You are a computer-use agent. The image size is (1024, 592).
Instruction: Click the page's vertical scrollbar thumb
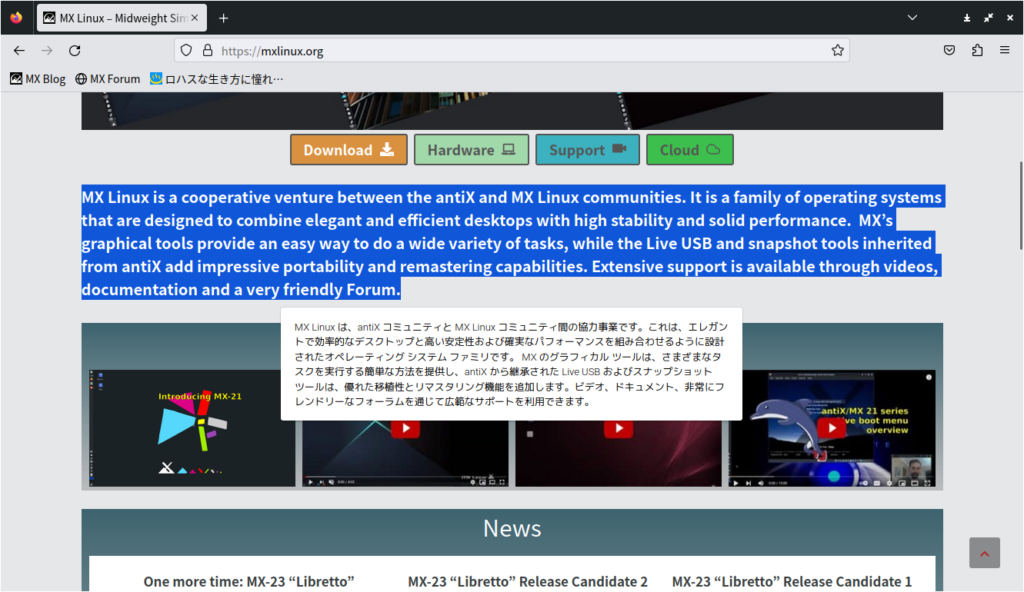[1020, 205]
